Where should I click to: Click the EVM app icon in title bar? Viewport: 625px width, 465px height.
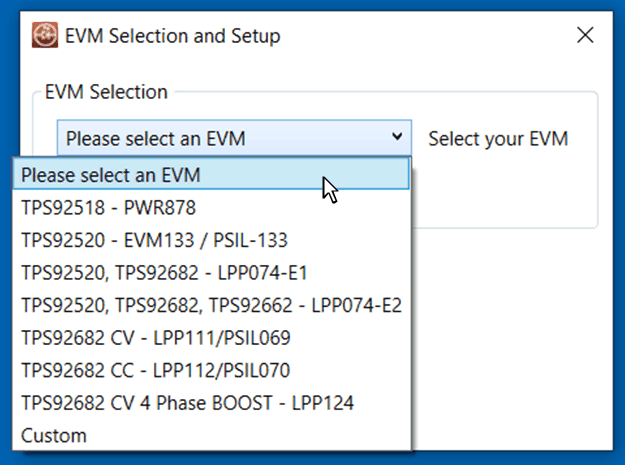click(x=42, y=36)
